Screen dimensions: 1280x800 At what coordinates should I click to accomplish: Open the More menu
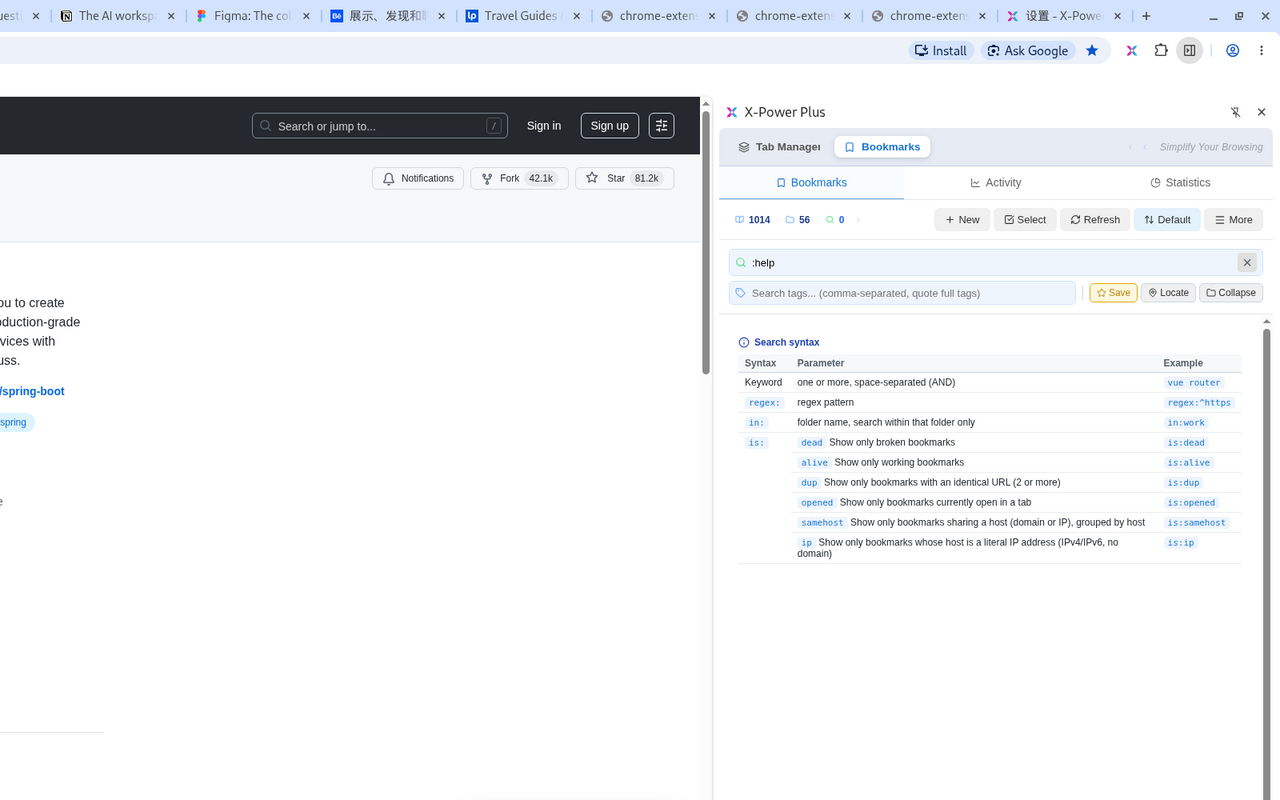[1233, 220]
